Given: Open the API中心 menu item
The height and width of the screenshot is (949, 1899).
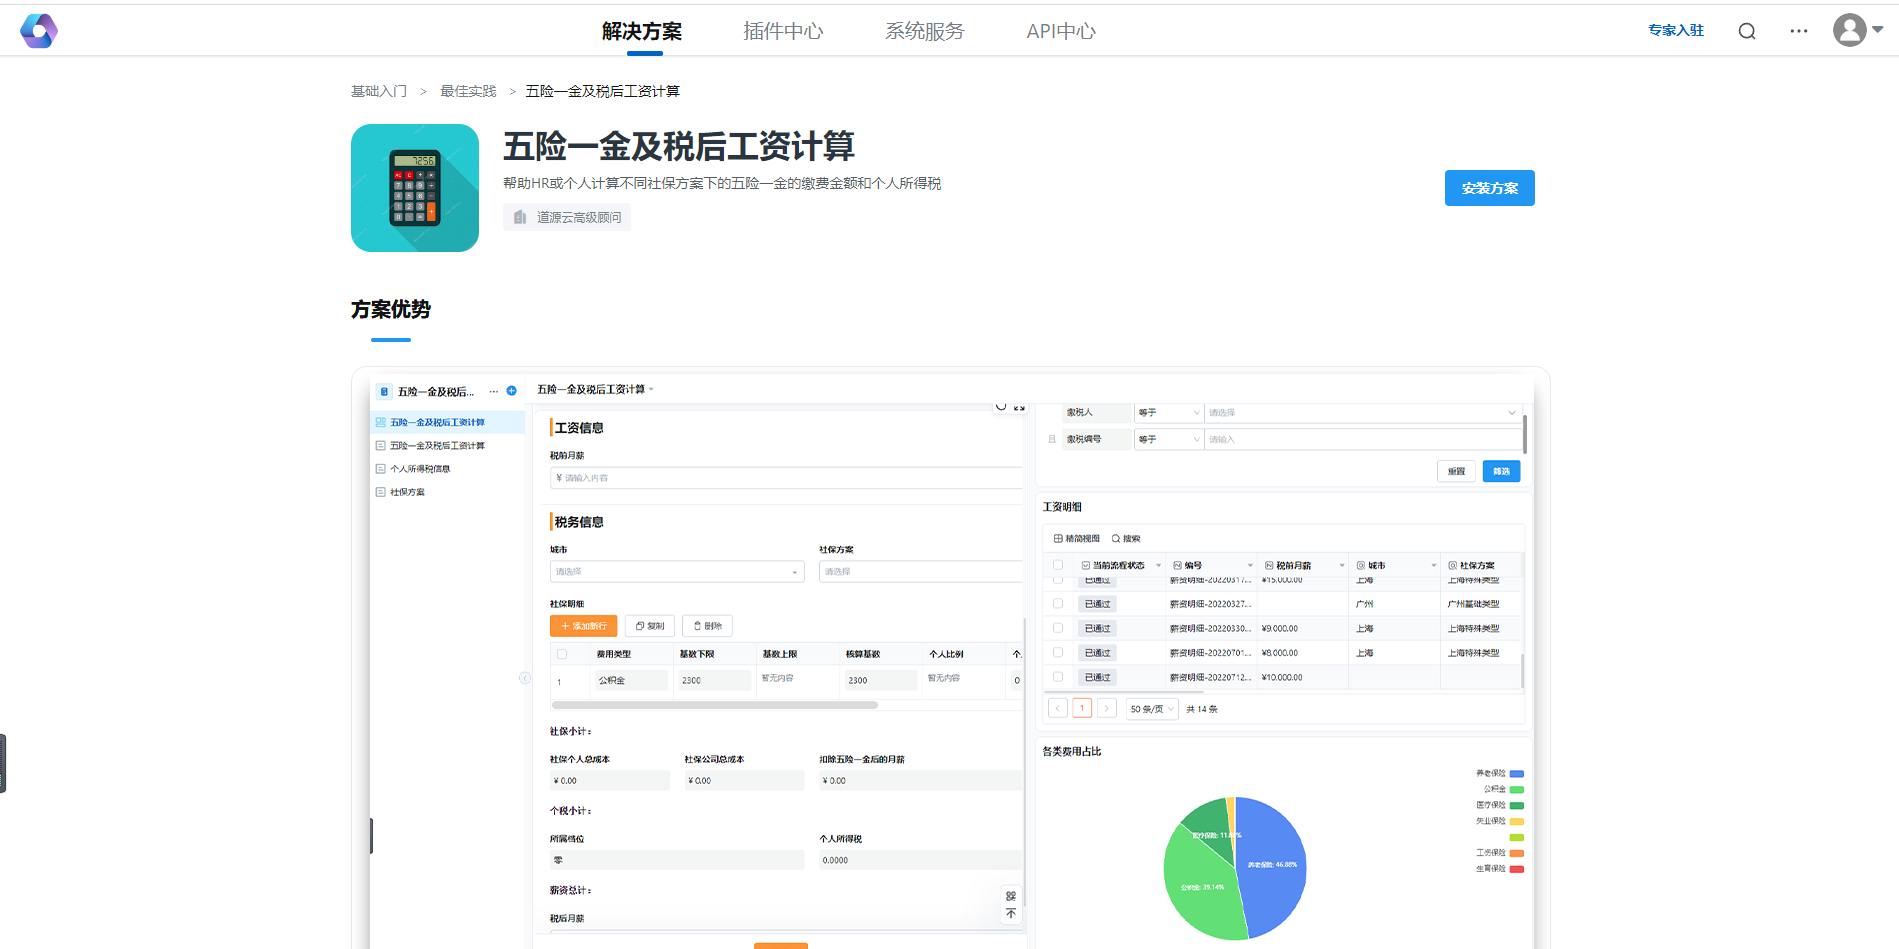Looking at the screenshot, I should (1061, 31).
